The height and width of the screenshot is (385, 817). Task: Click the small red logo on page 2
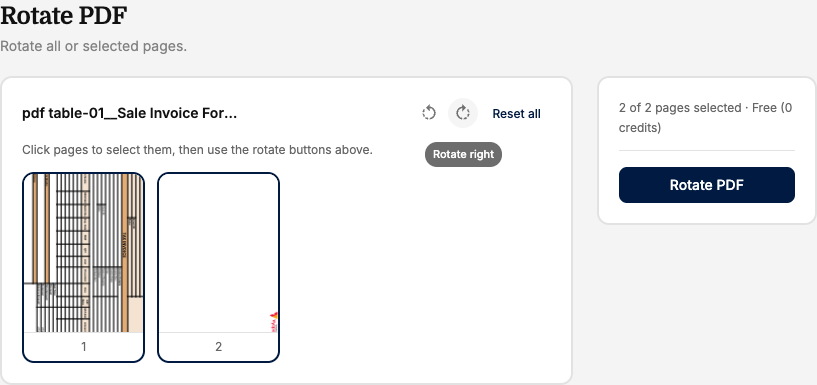[274, 322]
